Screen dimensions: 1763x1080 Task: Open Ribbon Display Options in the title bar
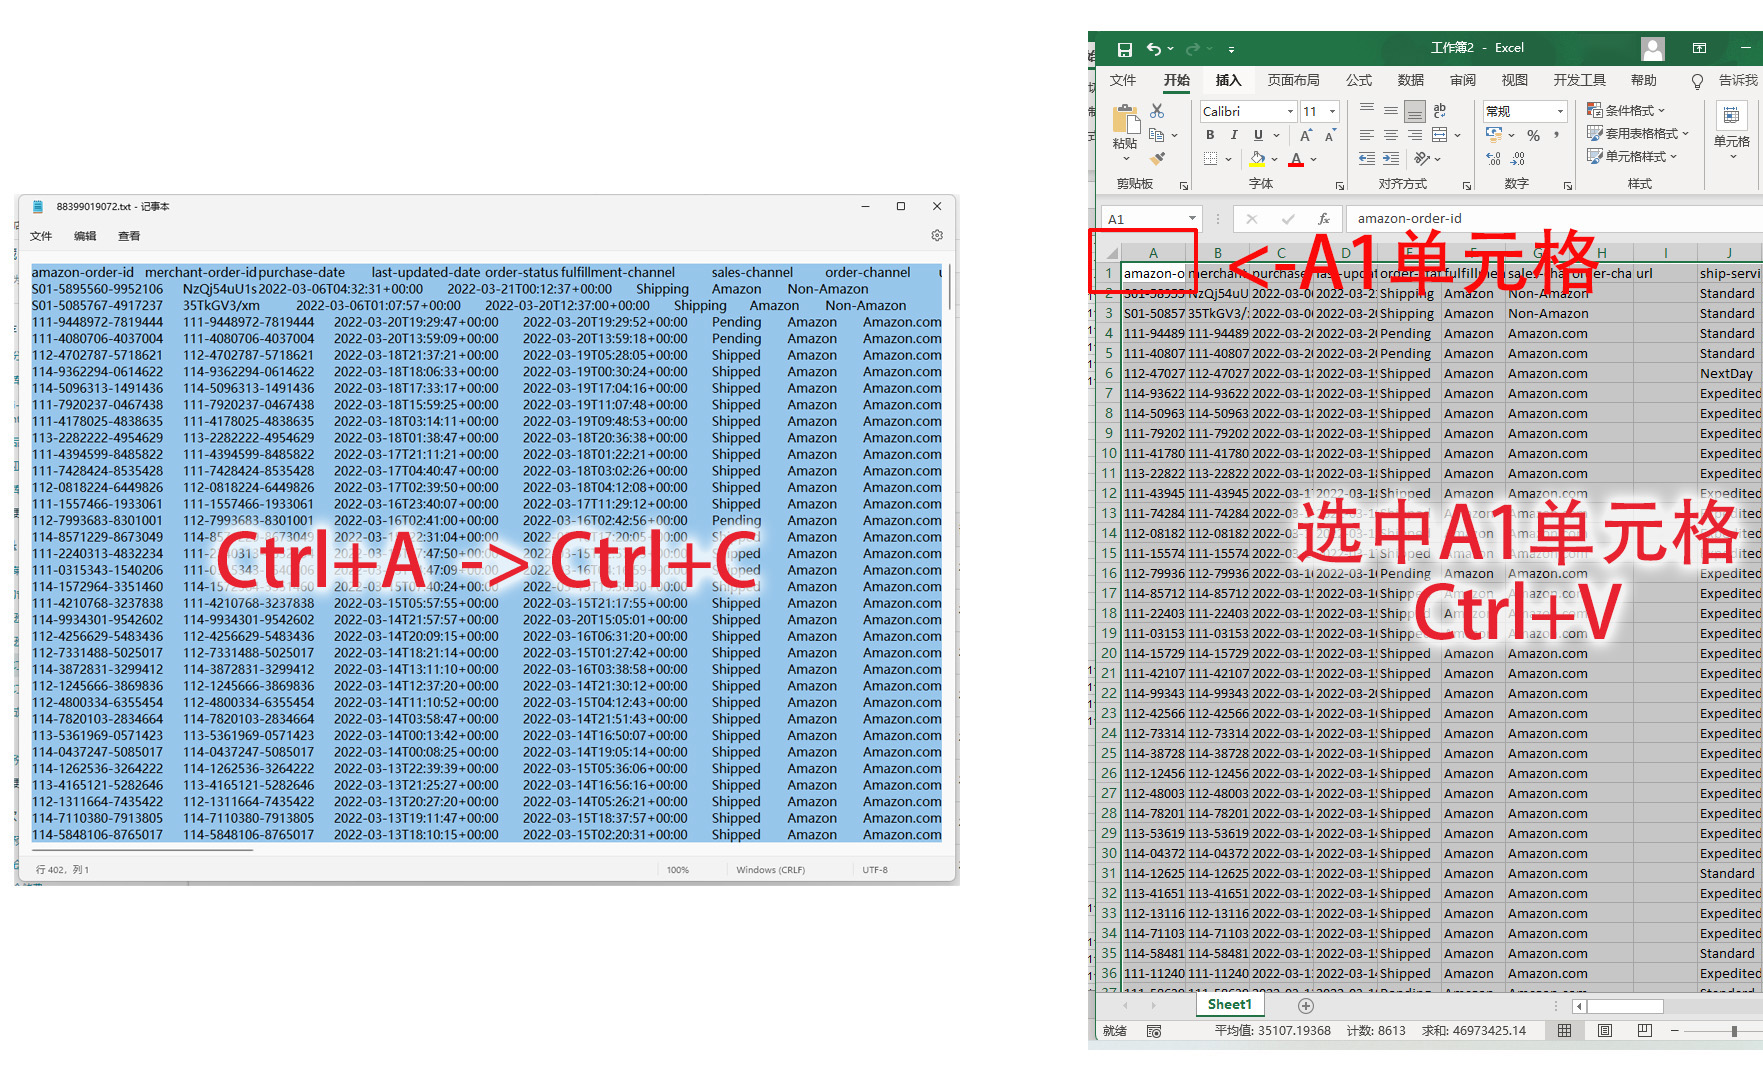[x=1699, y=48]
